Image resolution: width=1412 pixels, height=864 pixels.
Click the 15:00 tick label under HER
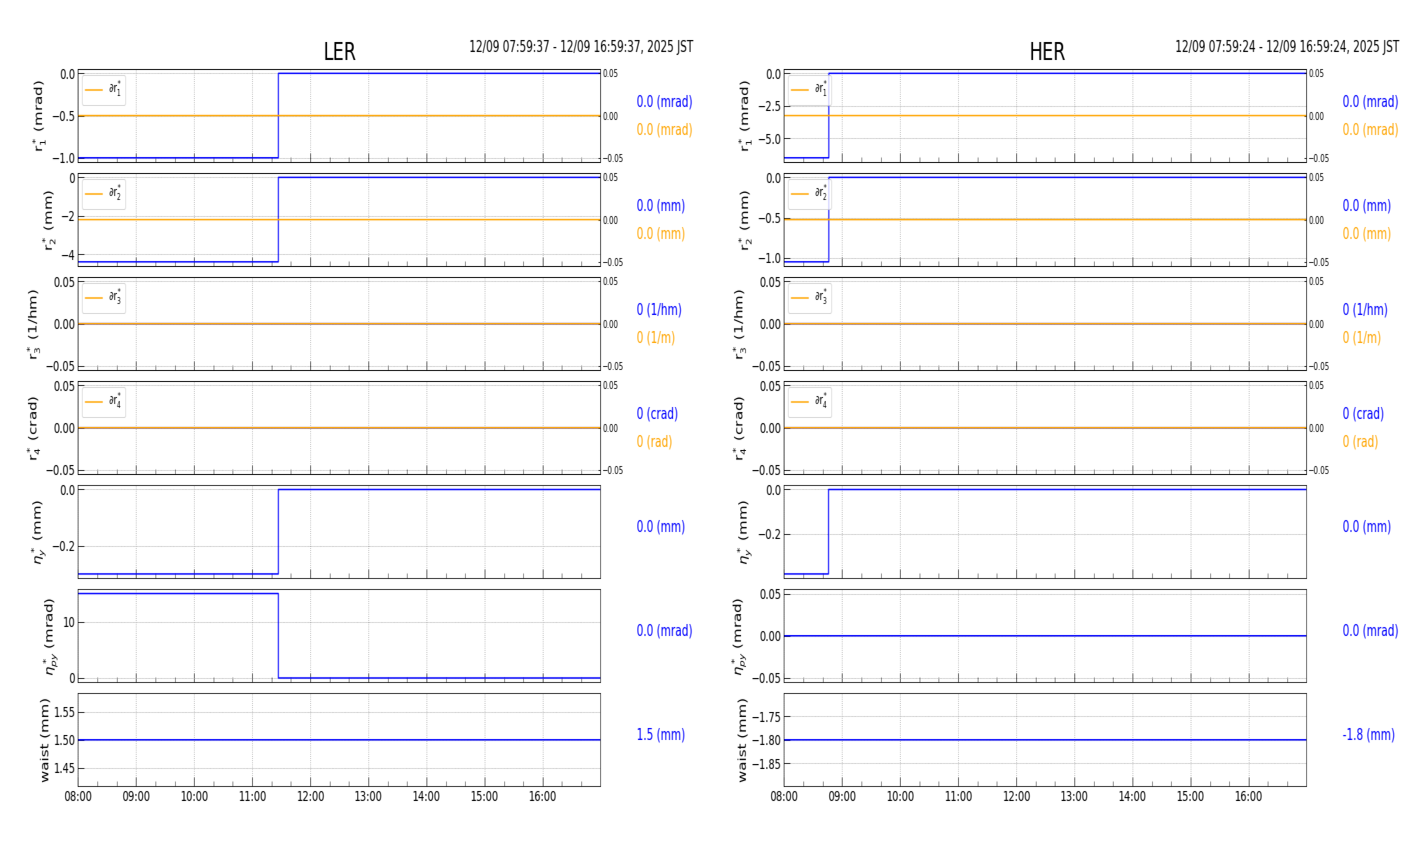pos(1190,797)
